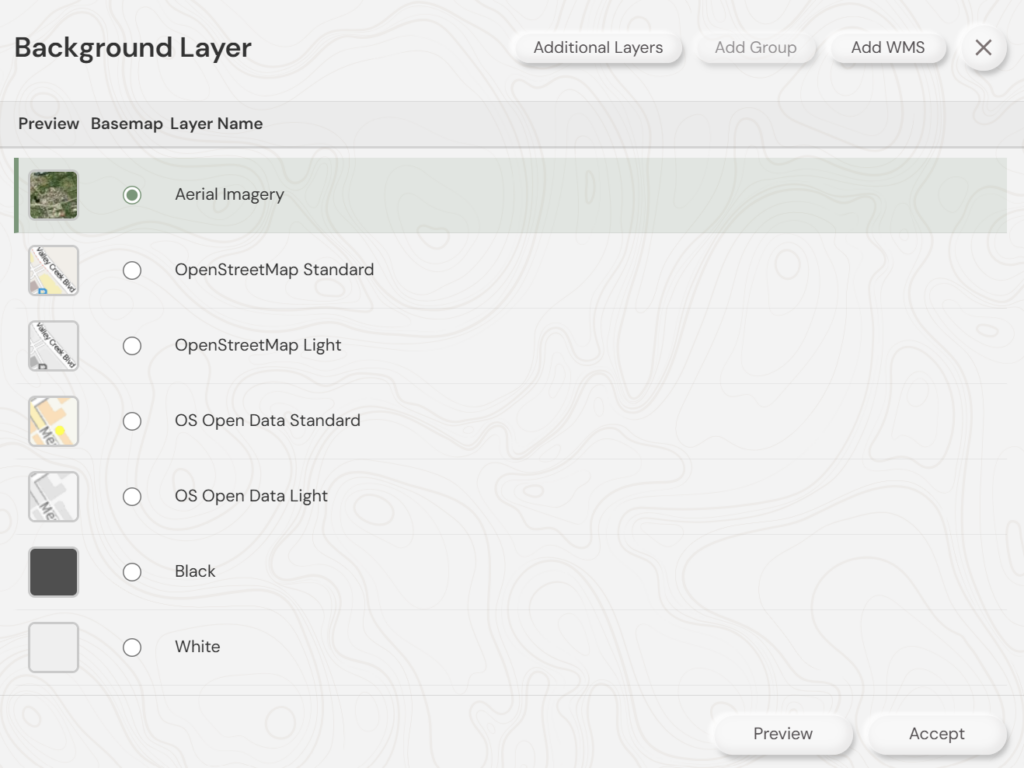Select the OpenStreetMap Standard radio button

pos(132,270)
